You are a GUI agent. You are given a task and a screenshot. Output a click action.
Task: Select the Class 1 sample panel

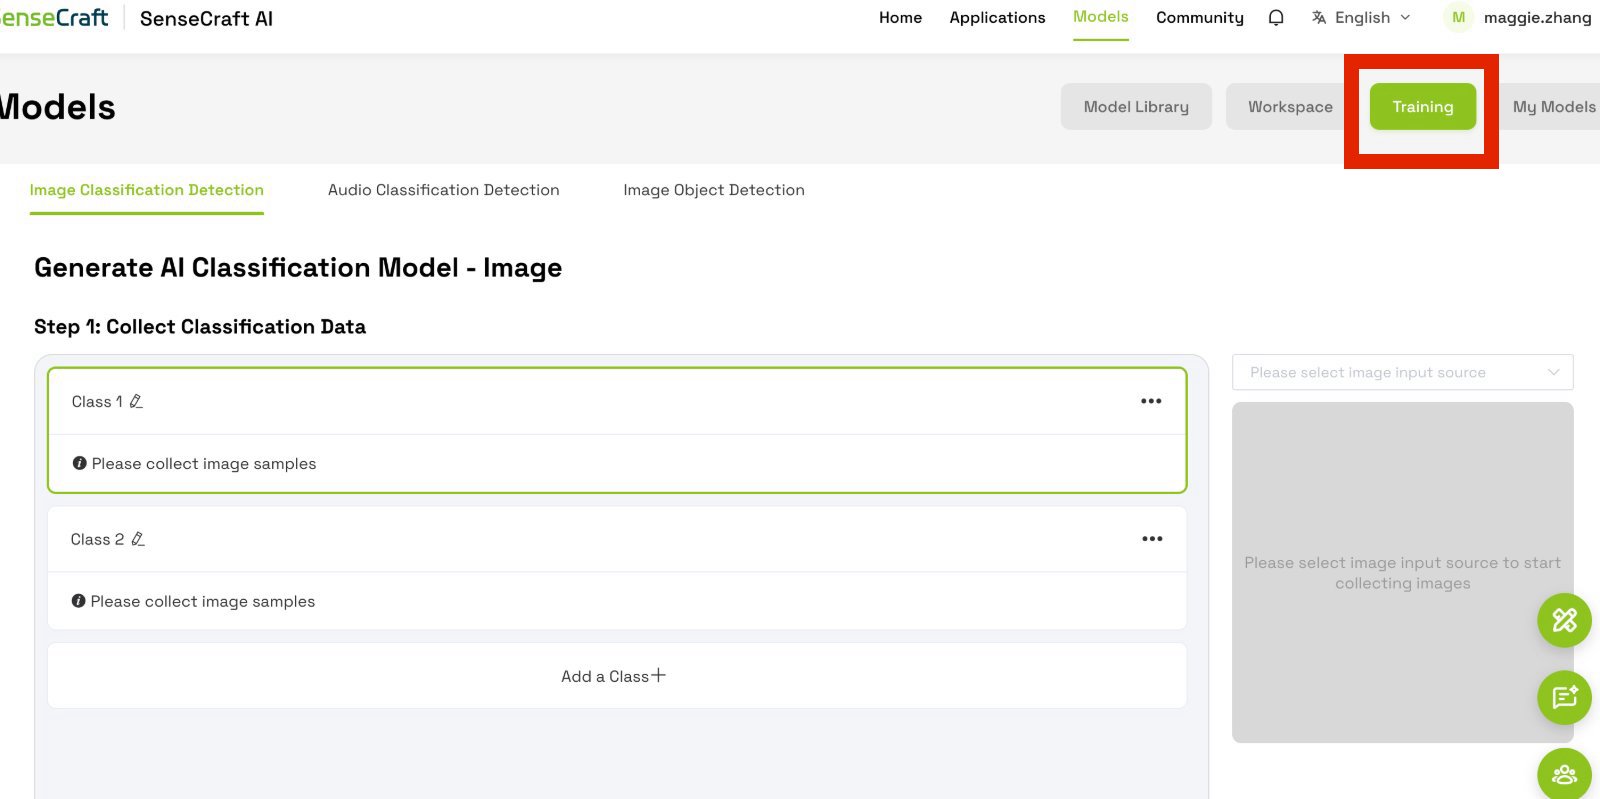[617, 431]
